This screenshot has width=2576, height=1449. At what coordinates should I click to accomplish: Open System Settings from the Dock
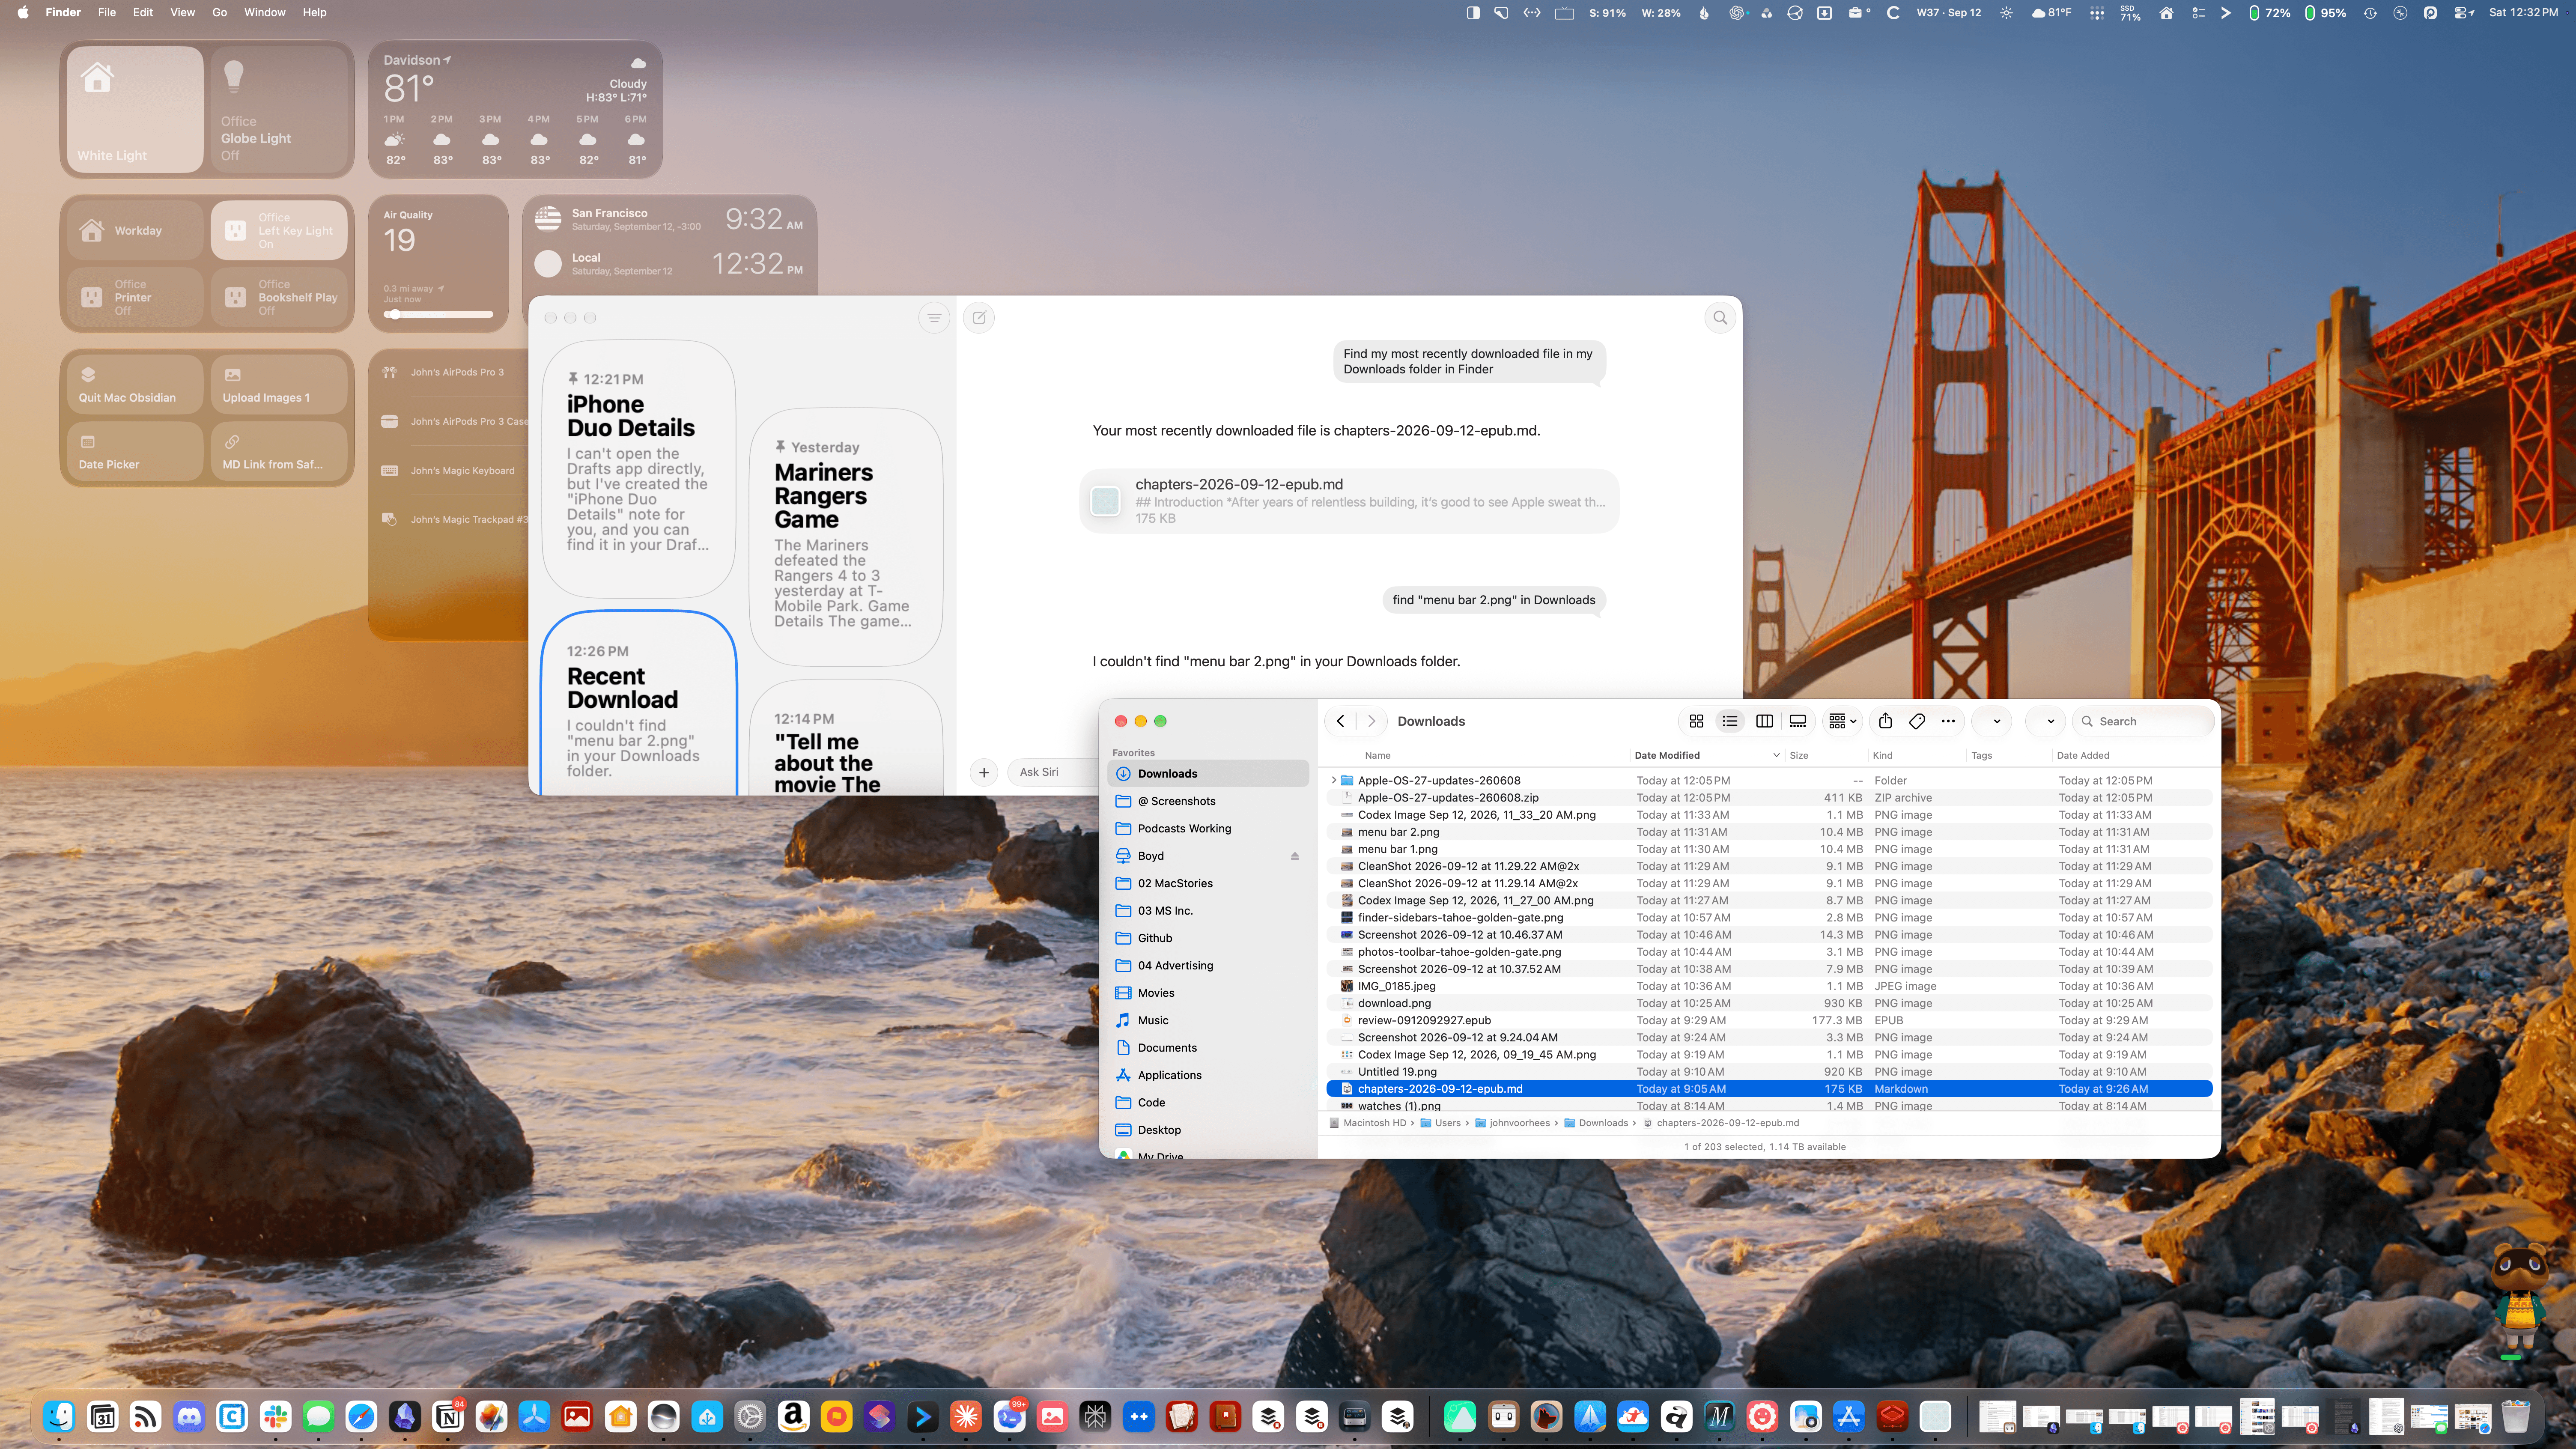coord(750,1417)
